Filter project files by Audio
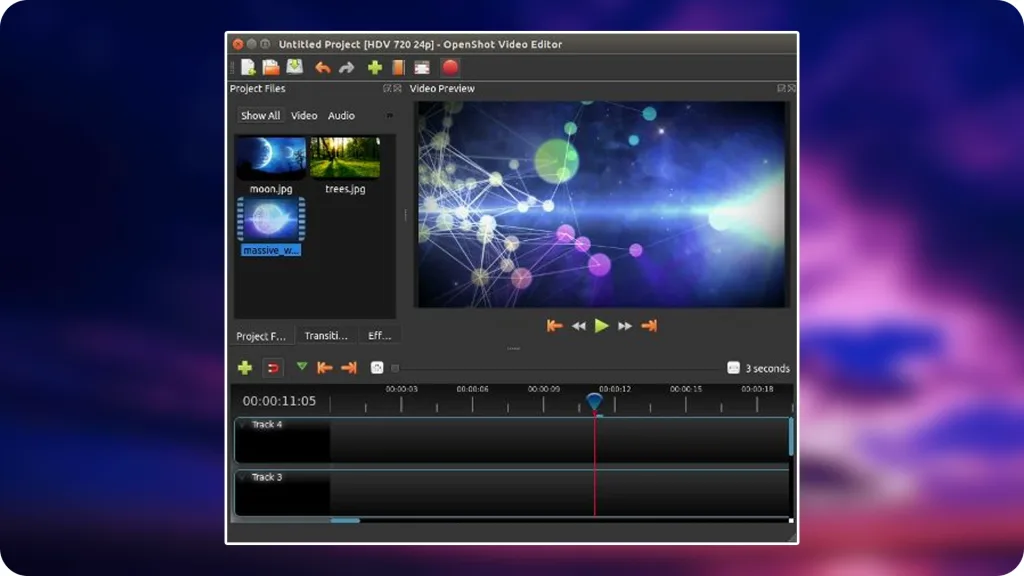Viewport: 1024px width, 576px height. pyautogui.click(x=341, y=116)
